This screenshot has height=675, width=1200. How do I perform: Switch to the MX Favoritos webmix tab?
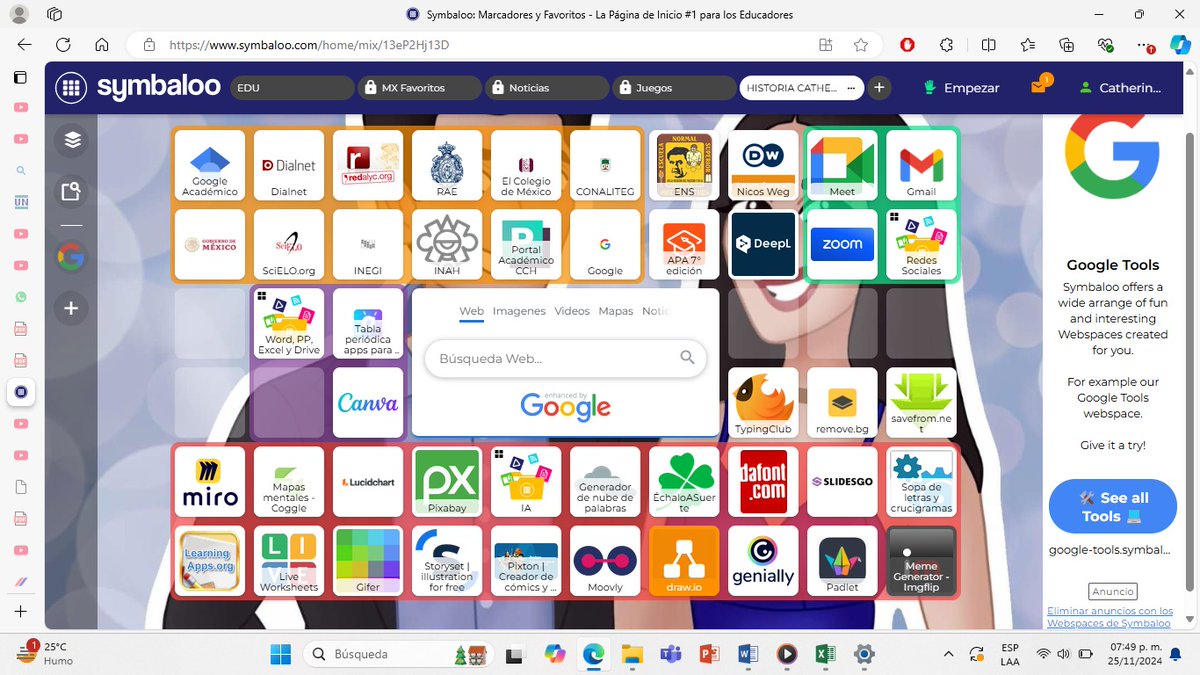click(x=420, y=88)
